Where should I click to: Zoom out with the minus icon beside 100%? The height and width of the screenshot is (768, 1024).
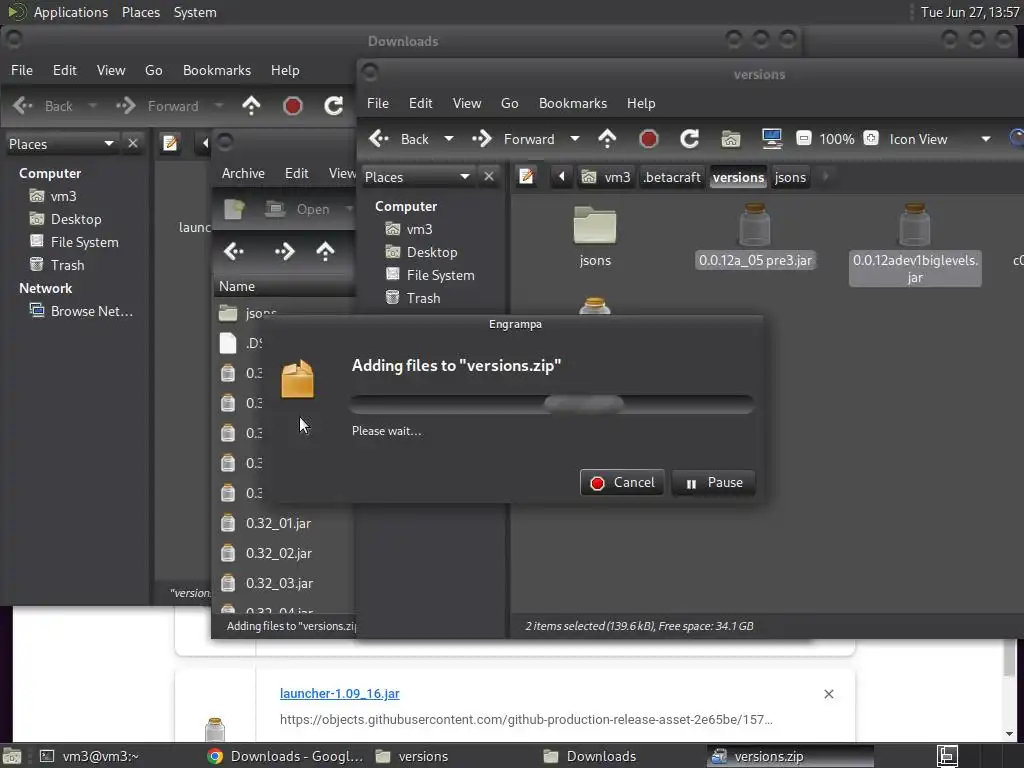(x=804, y=138)
